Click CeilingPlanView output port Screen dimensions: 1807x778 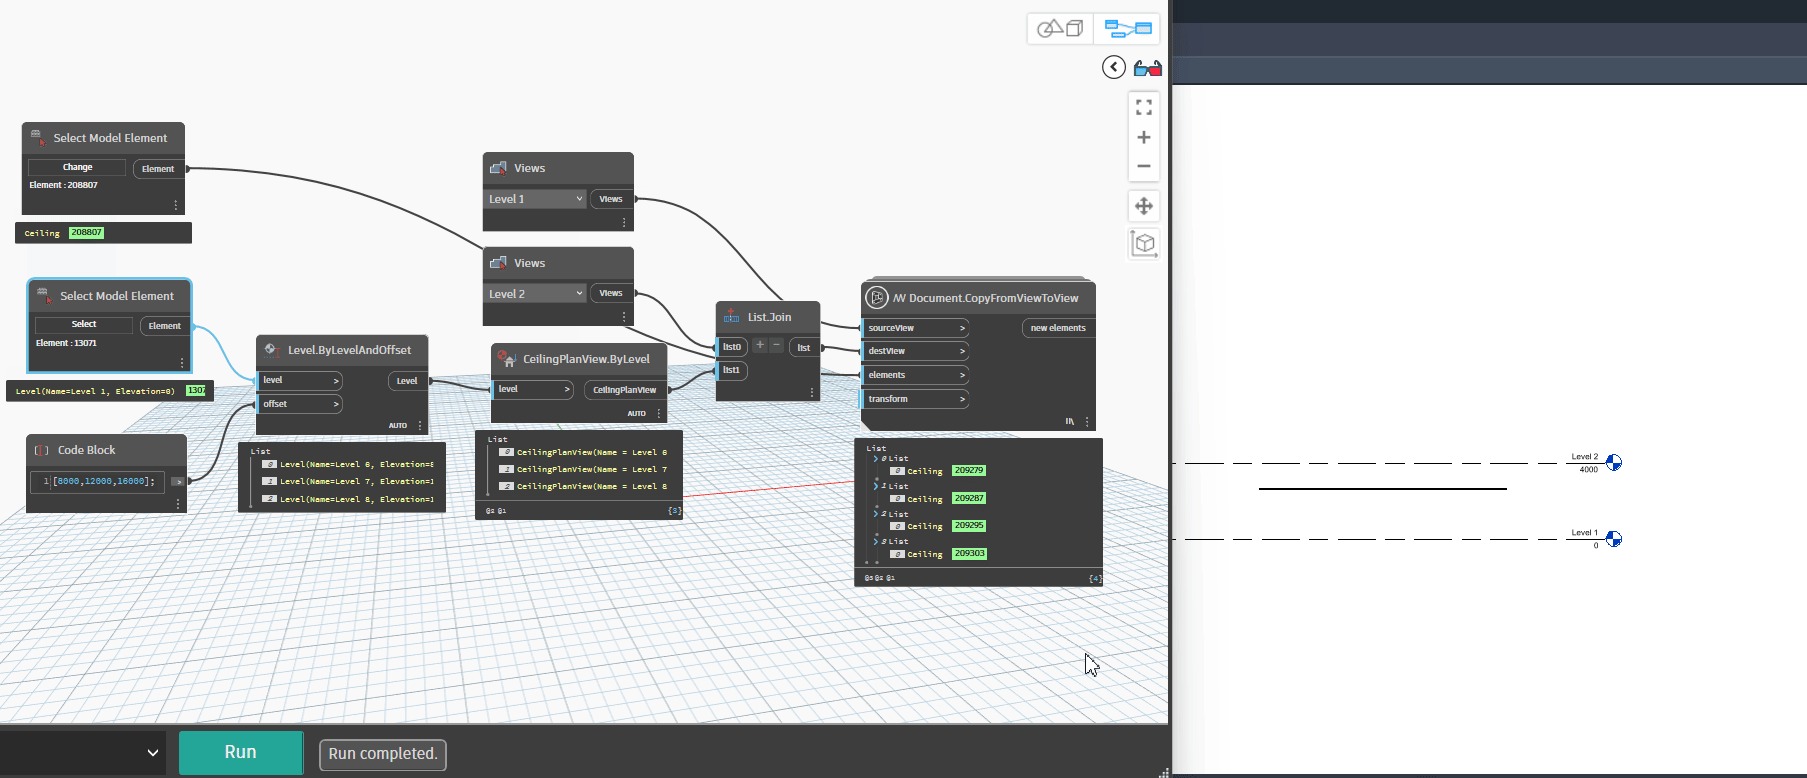coord(624,390)
